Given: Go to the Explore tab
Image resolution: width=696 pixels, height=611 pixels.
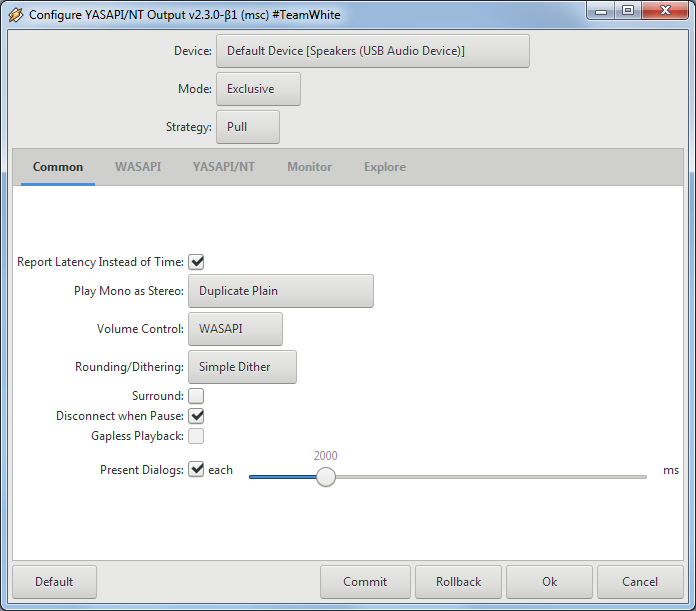Looking at the screenshot, I should [385, 167].
